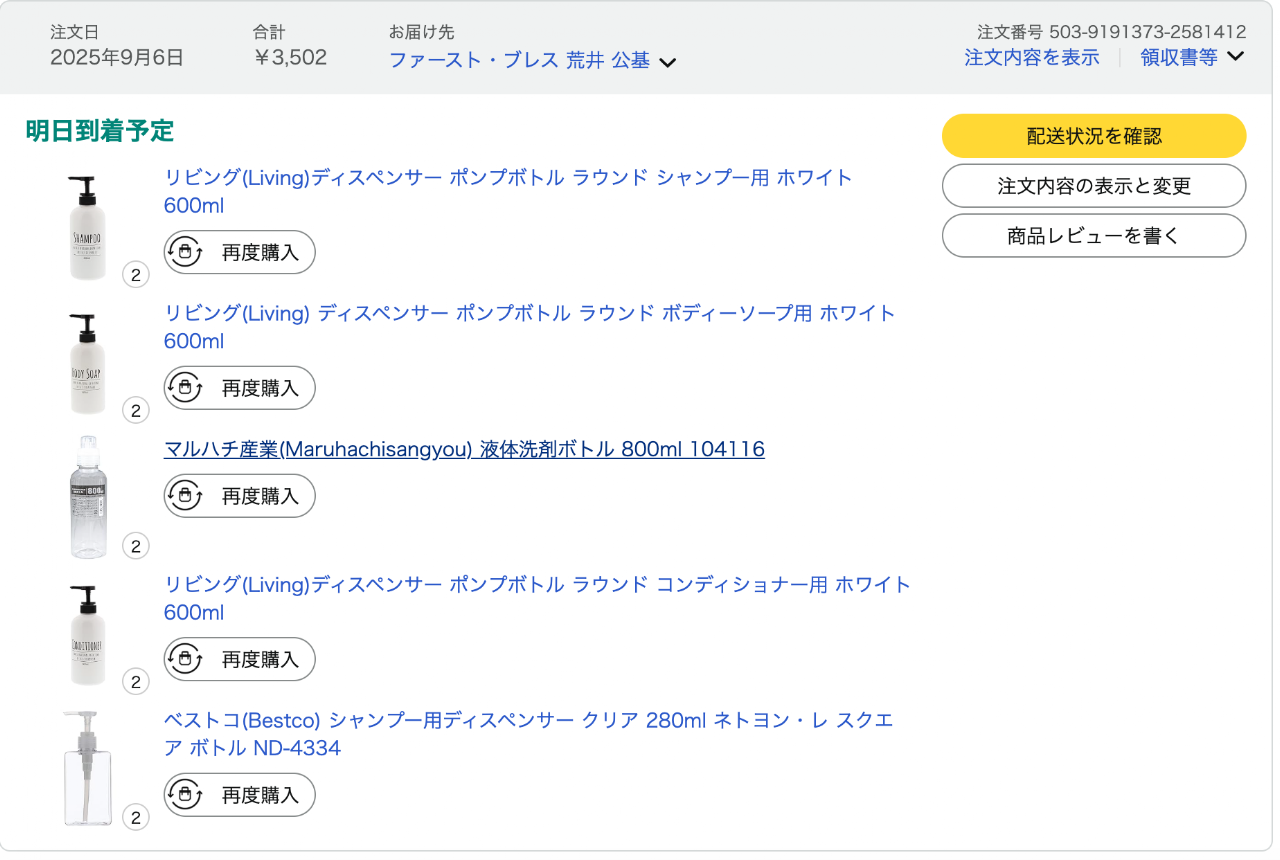The image size is (1280, 860).
Task: Click the buy-again icon for the conditioner bottle
Action: [185, 660]
